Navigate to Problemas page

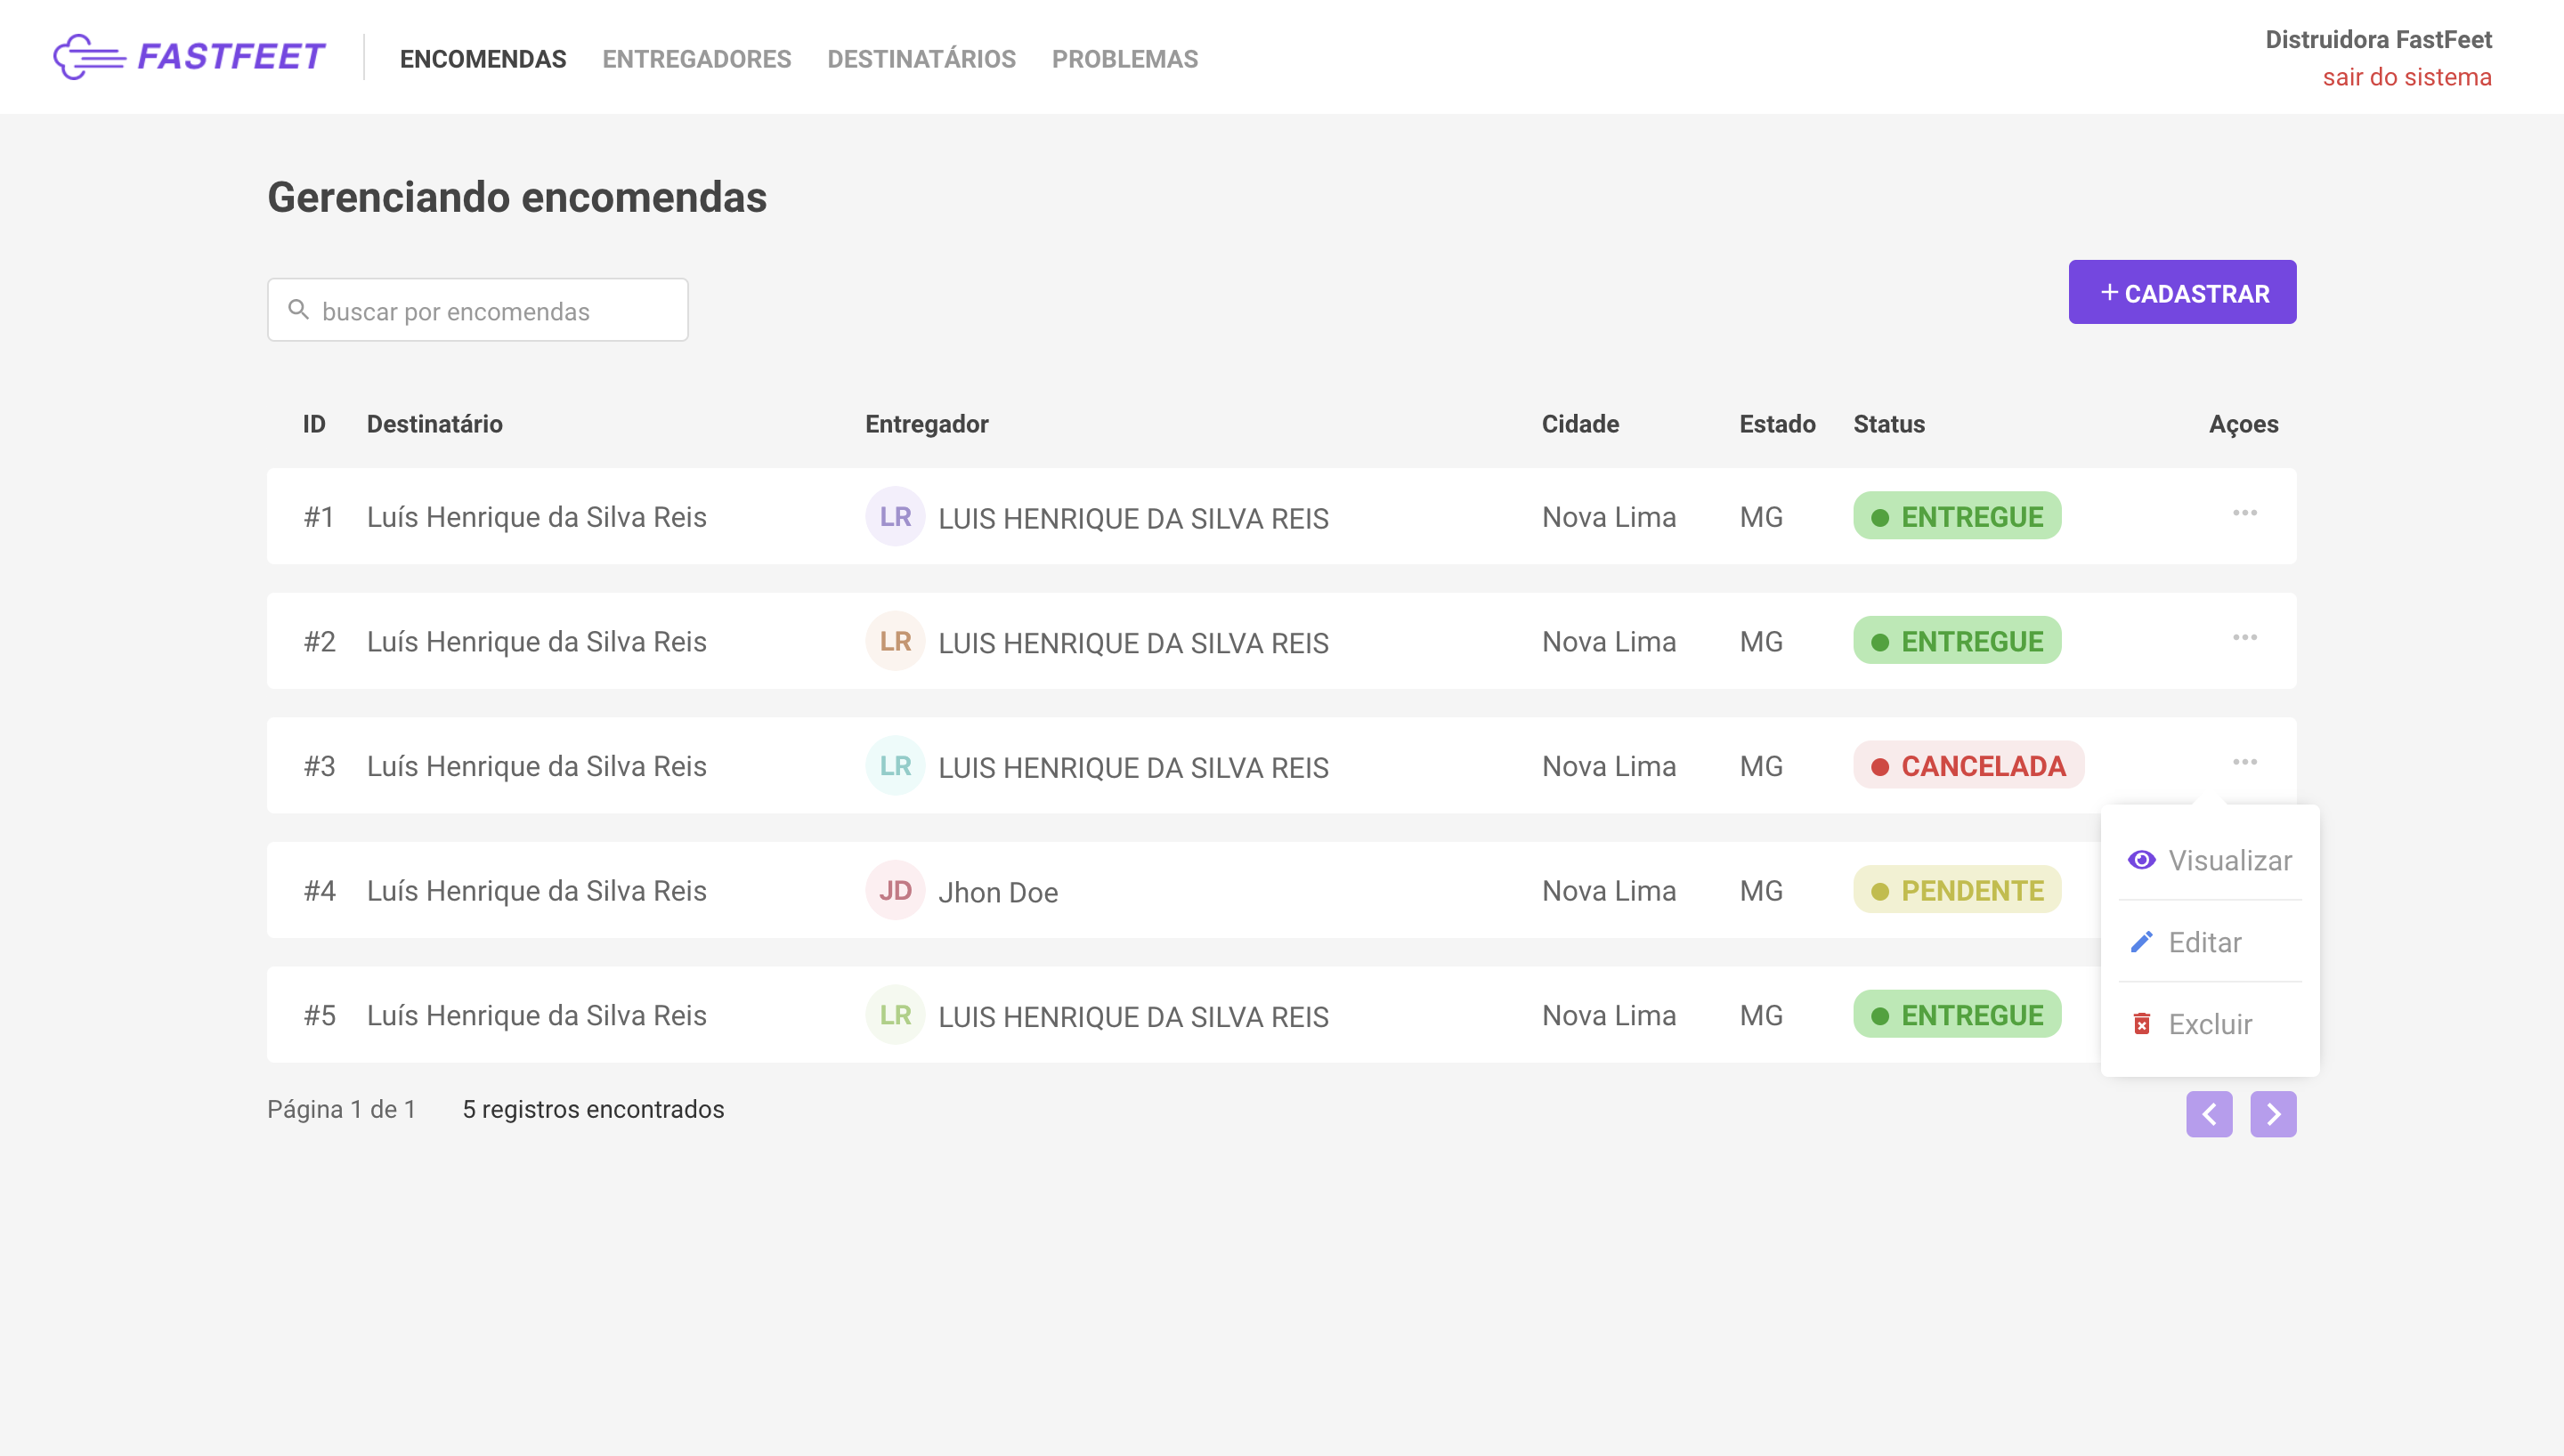pos(1124,59)
